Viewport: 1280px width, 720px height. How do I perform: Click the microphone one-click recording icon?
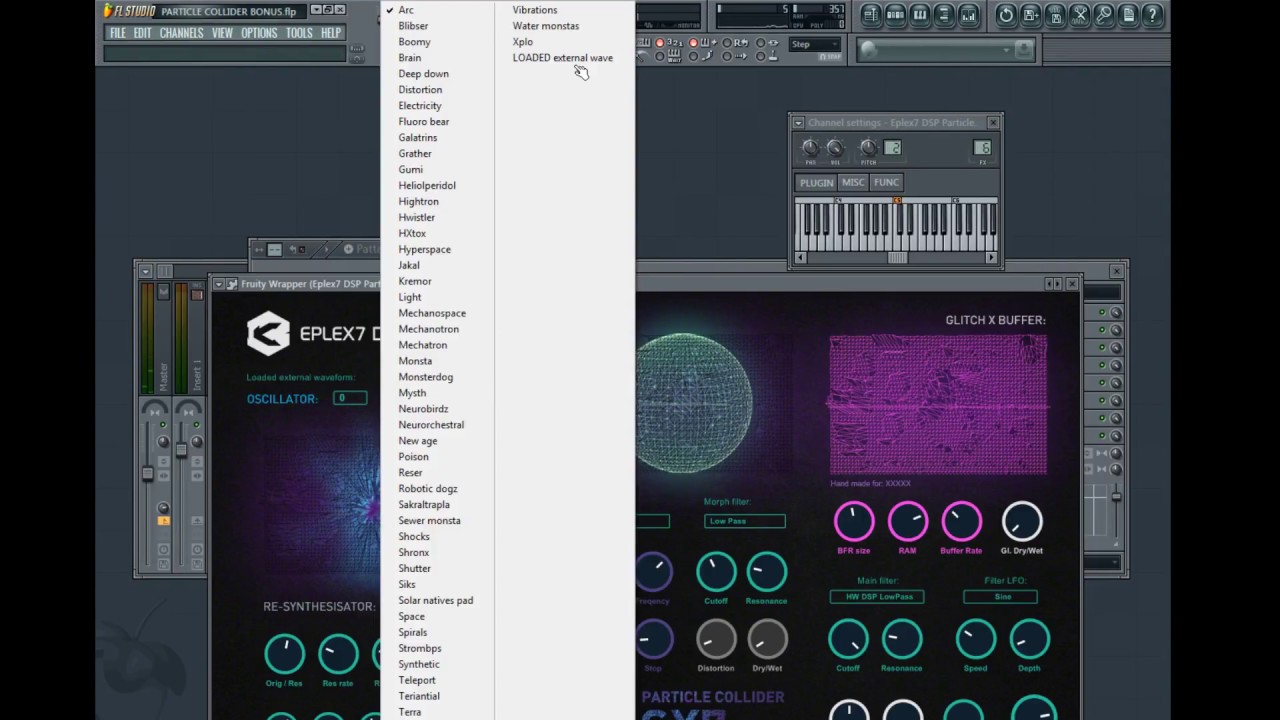[1104, 15]
